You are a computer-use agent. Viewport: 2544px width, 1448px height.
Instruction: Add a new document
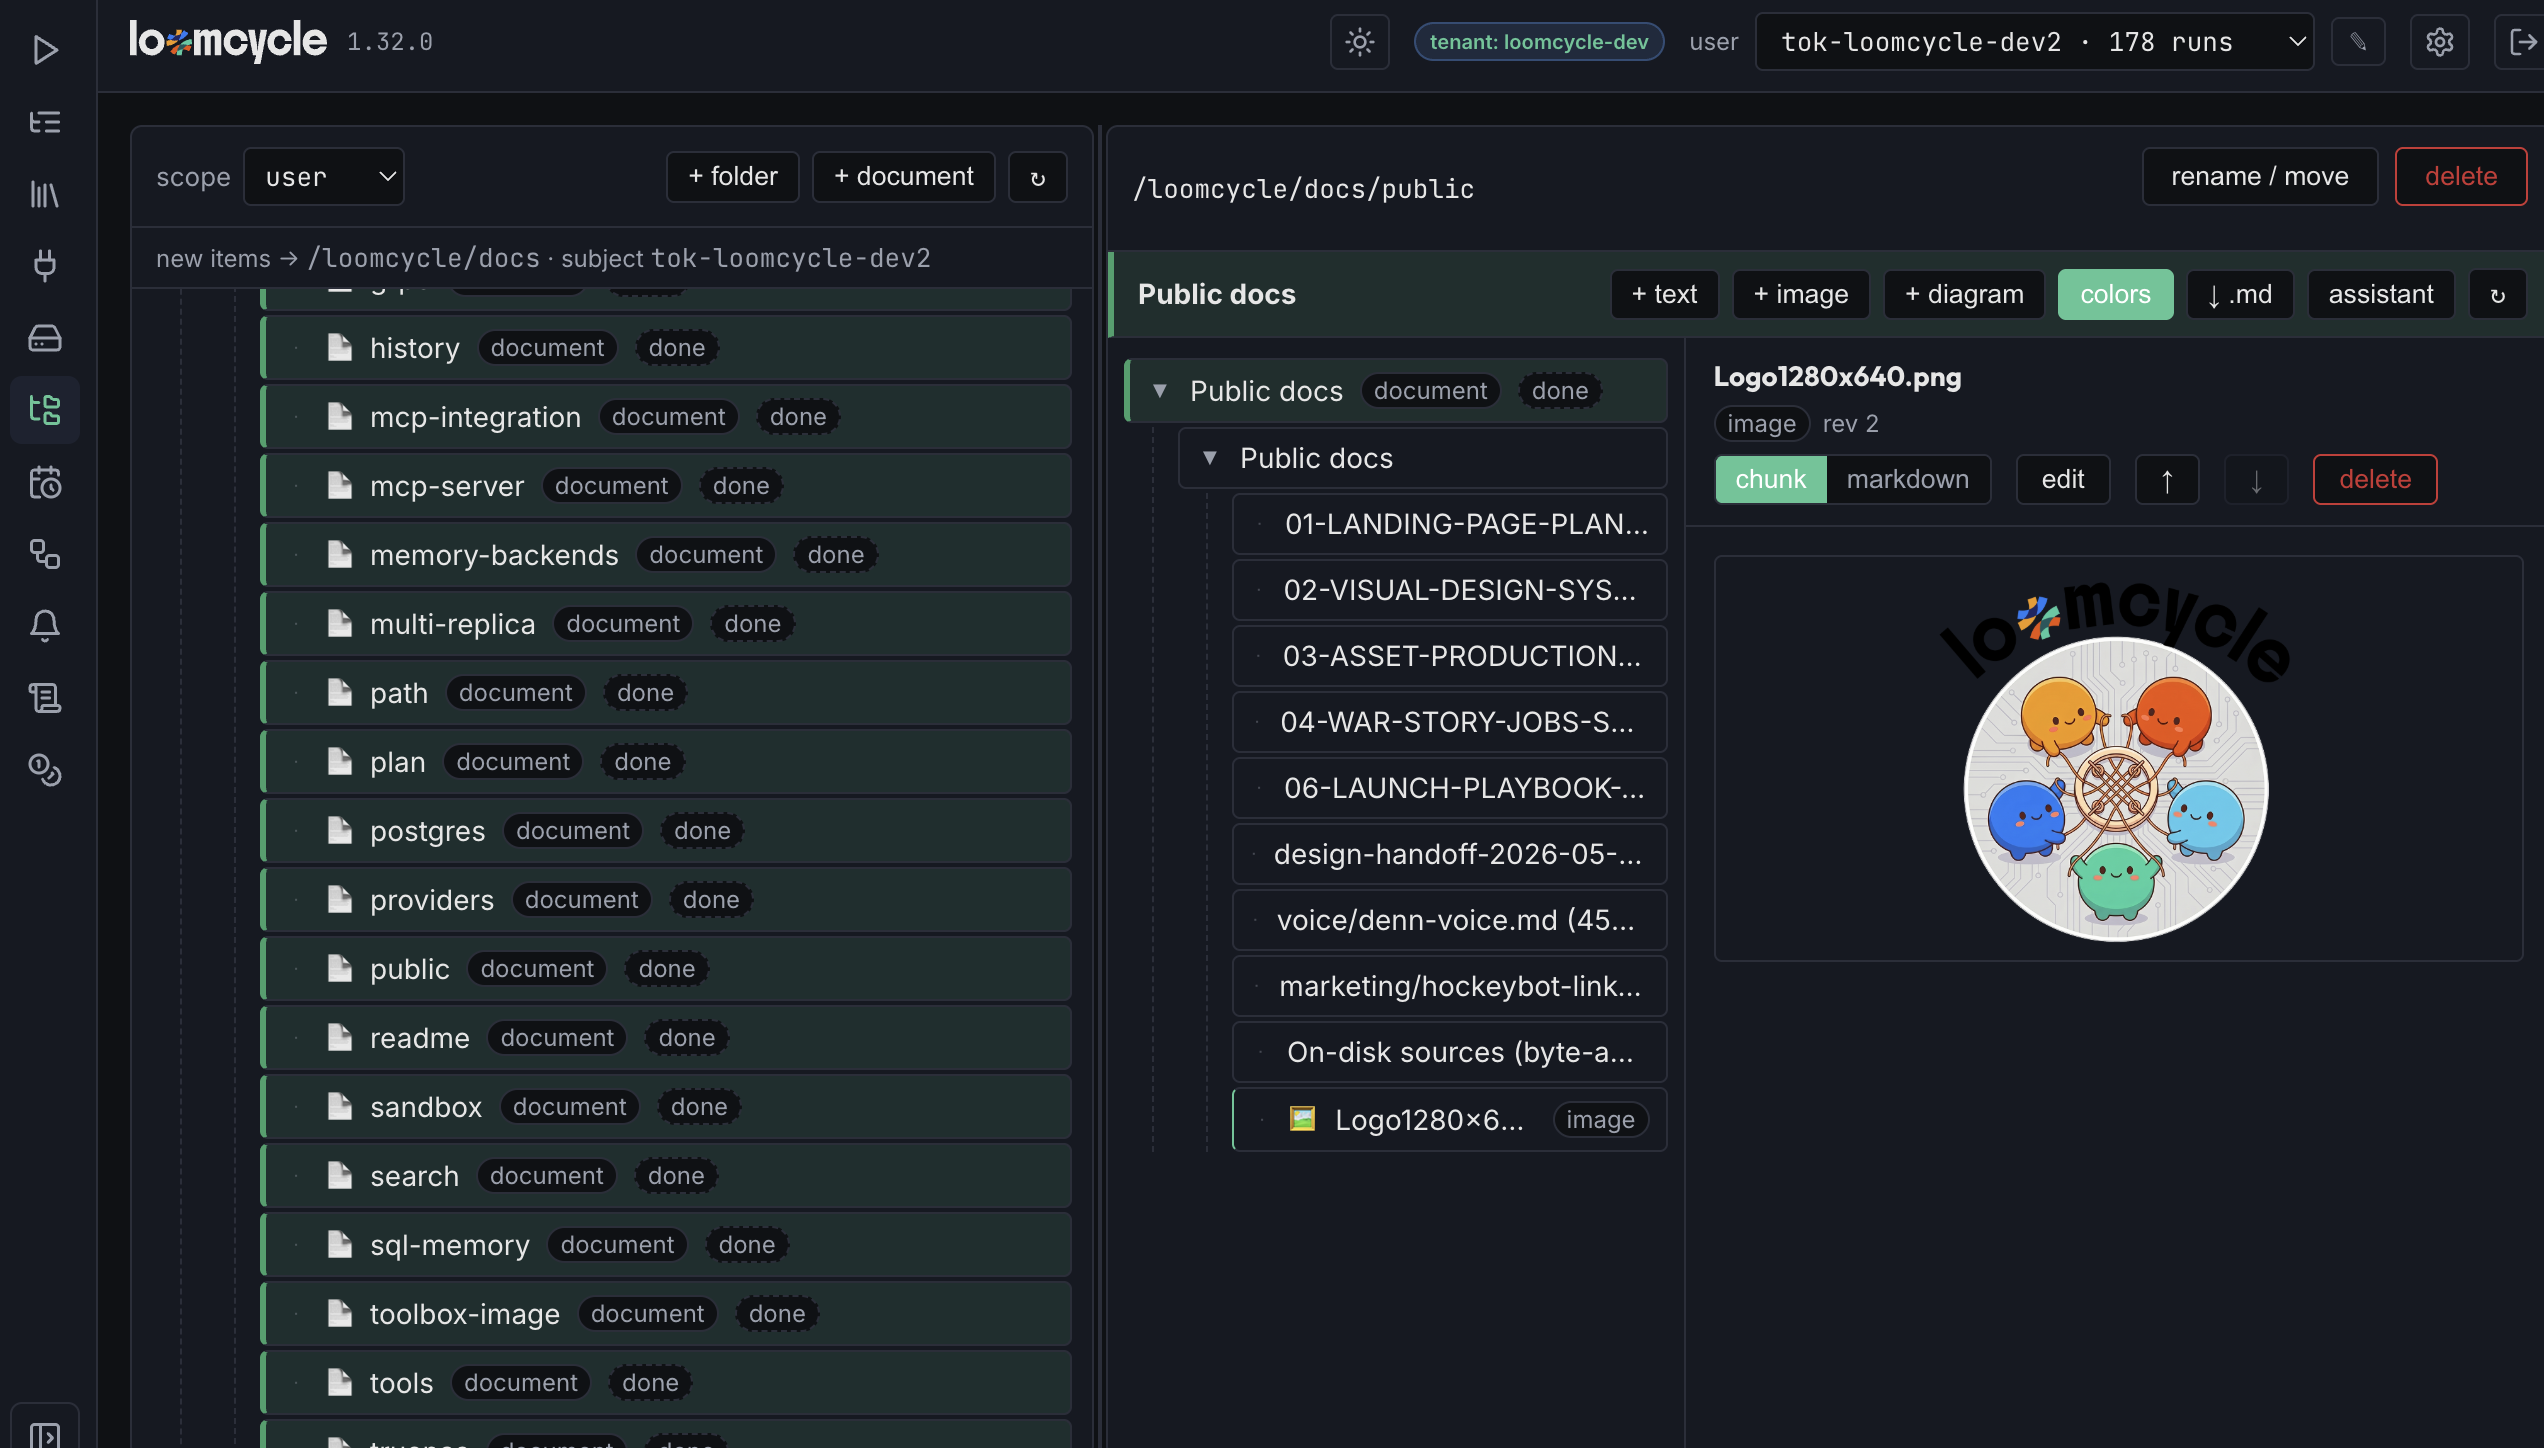[904, 177]
